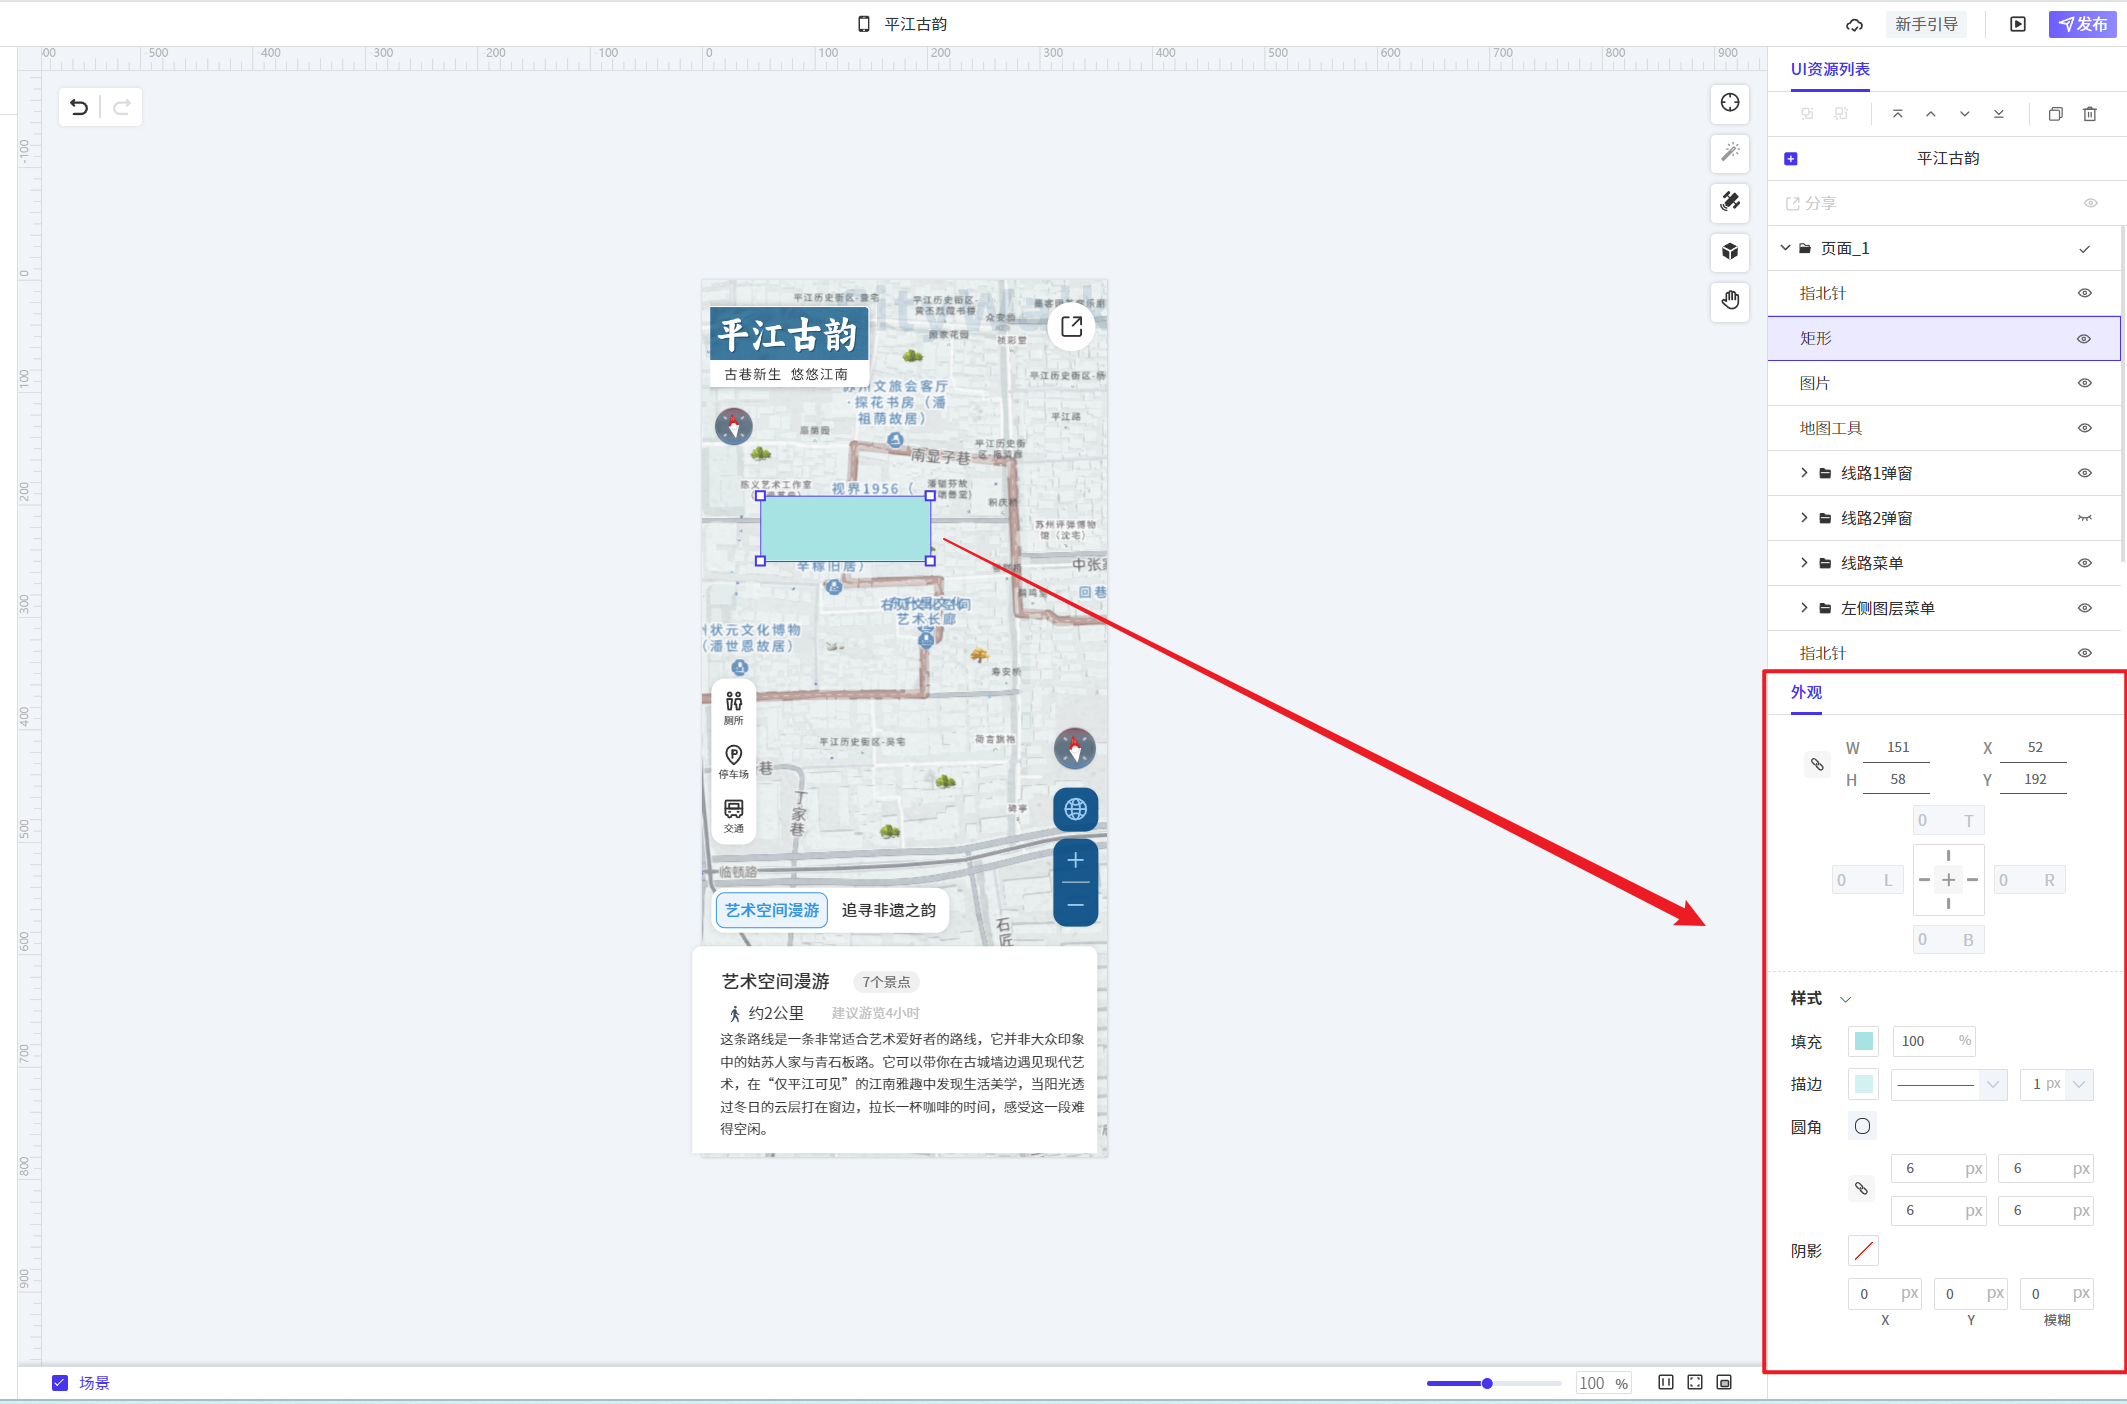
Task: Click the 交通 layer button on map
Action: click(x=734, y=815)
